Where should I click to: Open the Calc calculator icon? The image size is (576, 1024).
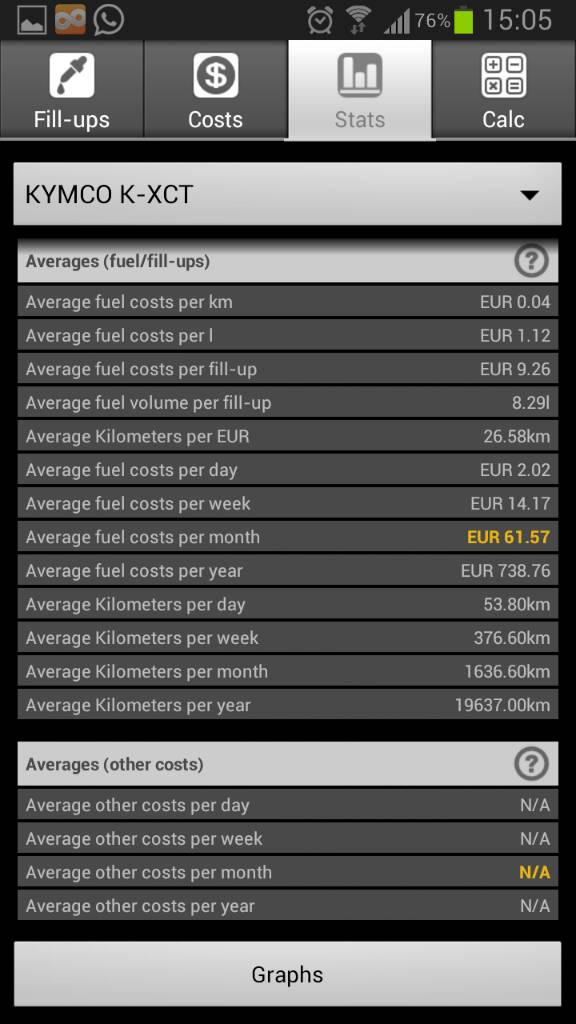(x=504, y=75)
